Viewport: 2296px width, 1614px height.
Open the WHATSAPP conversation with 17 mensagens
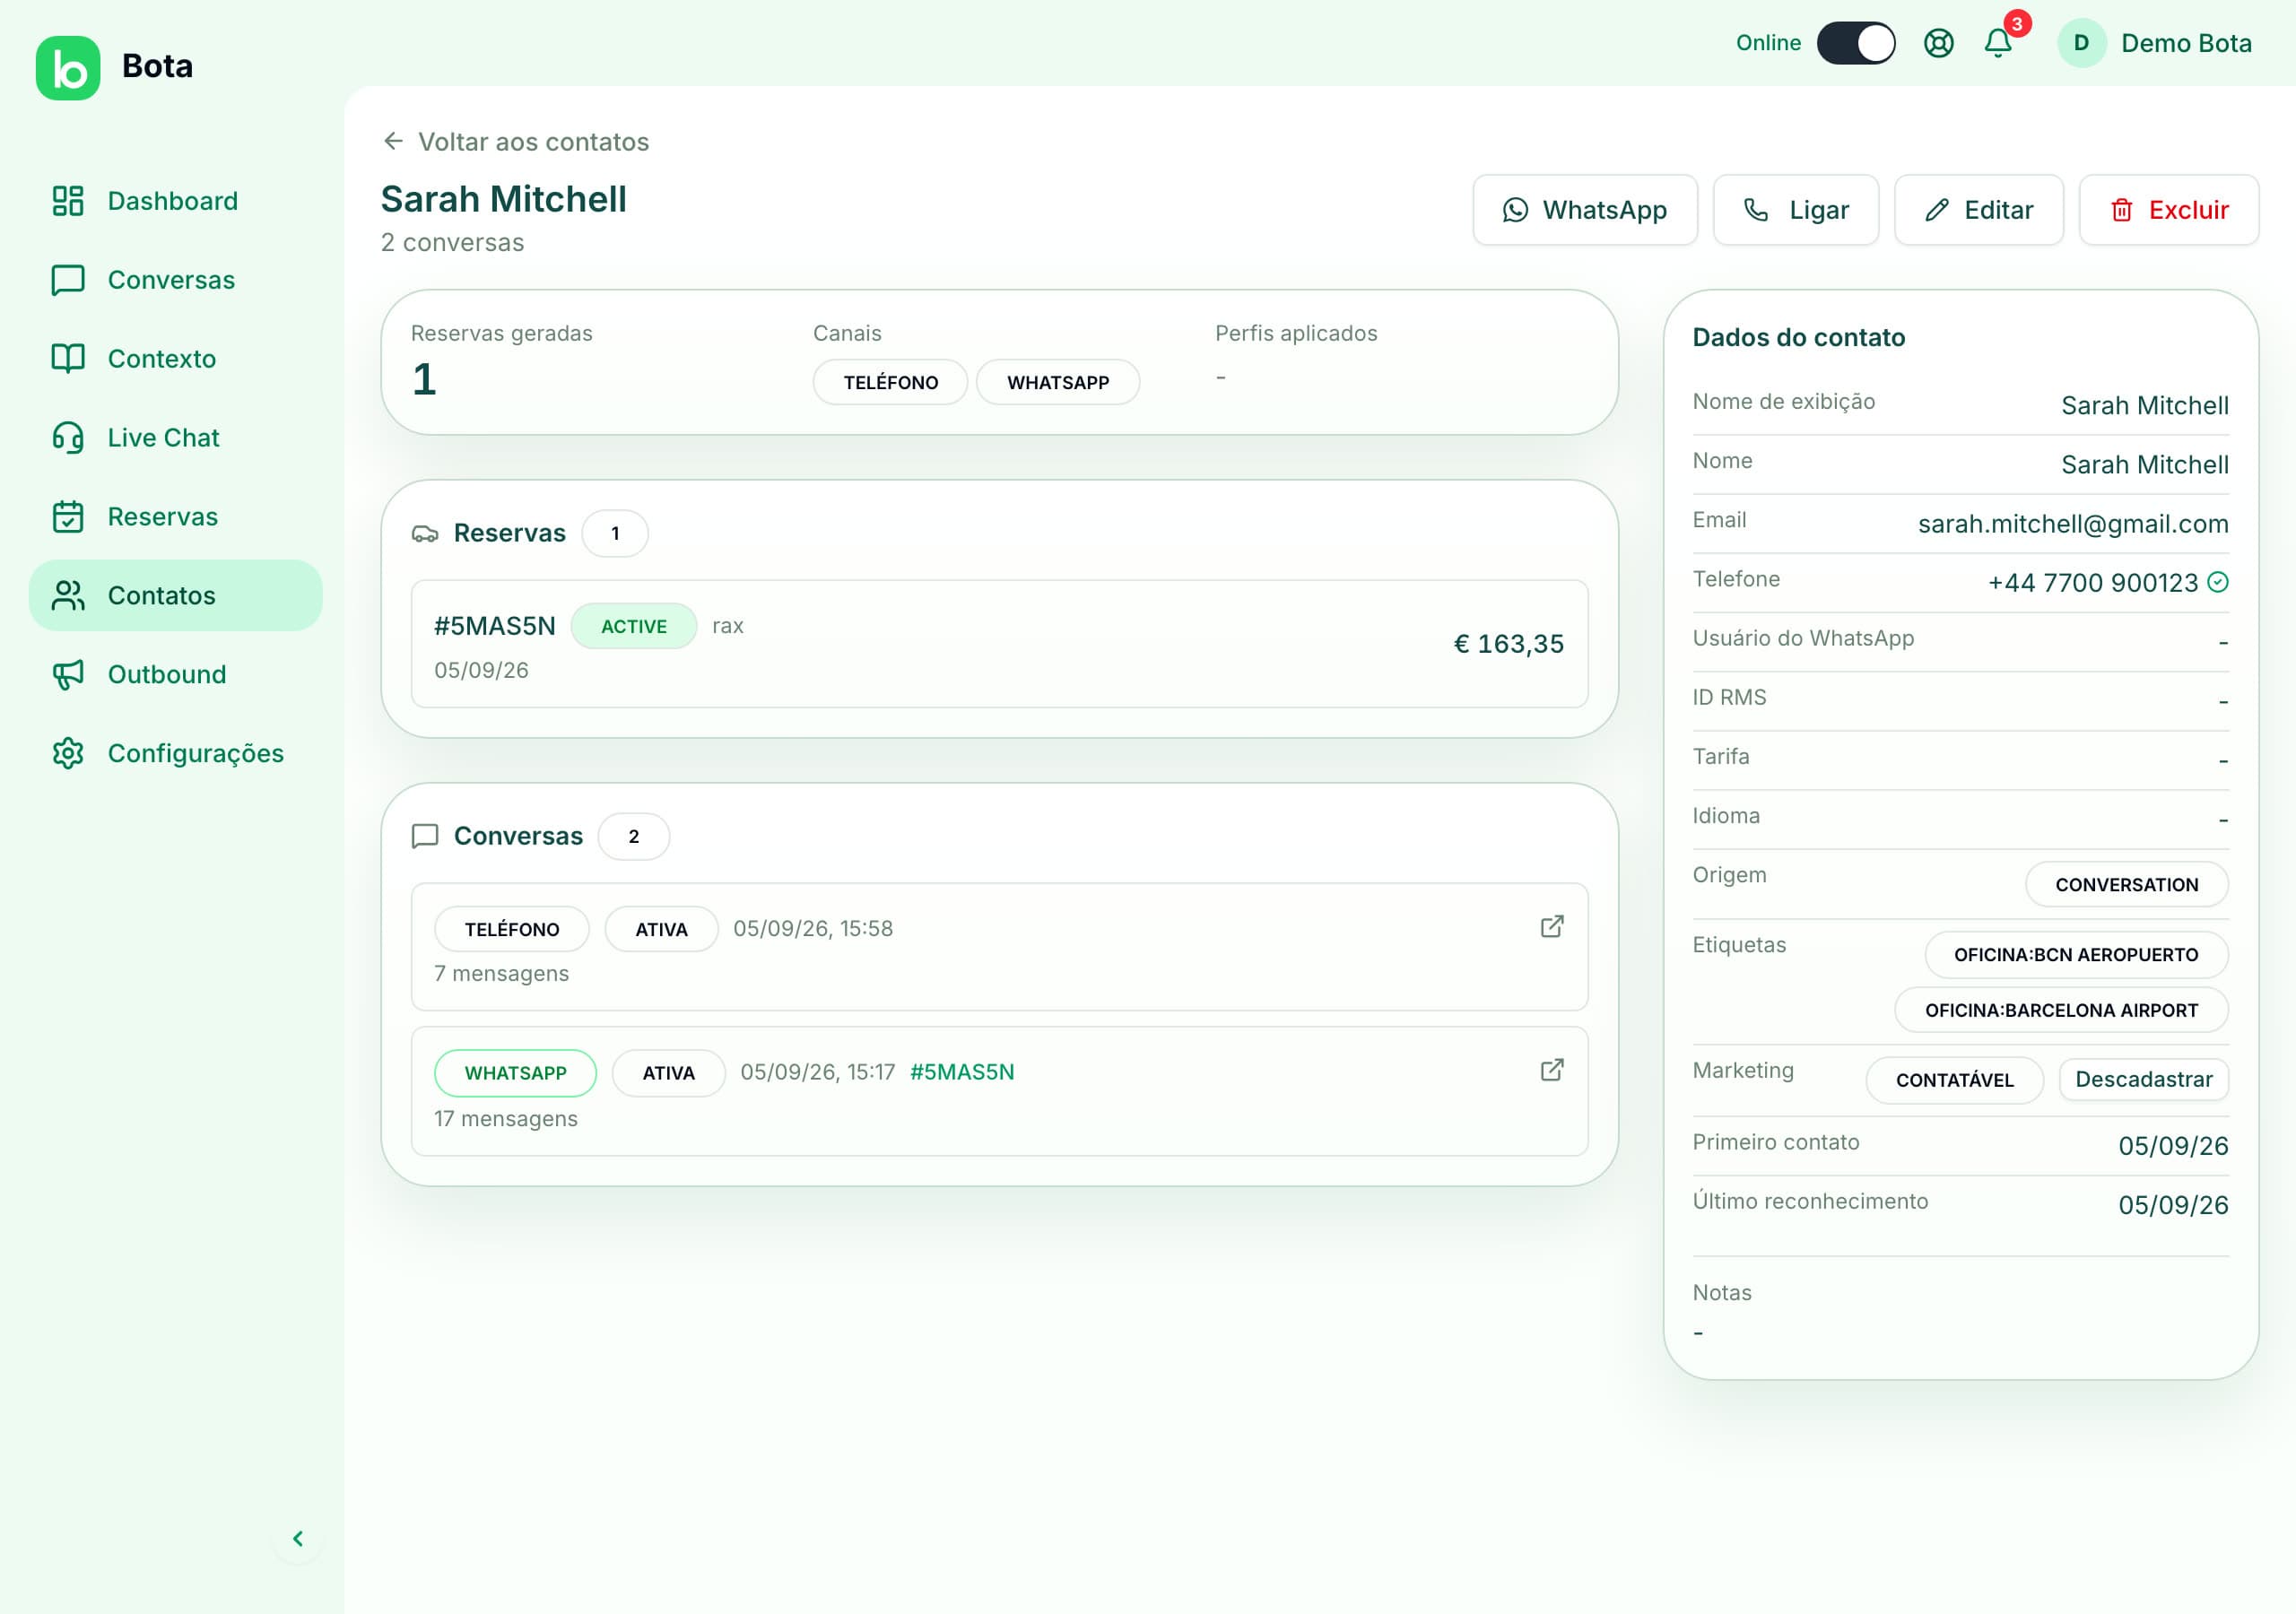(x=1000, y=1092)
